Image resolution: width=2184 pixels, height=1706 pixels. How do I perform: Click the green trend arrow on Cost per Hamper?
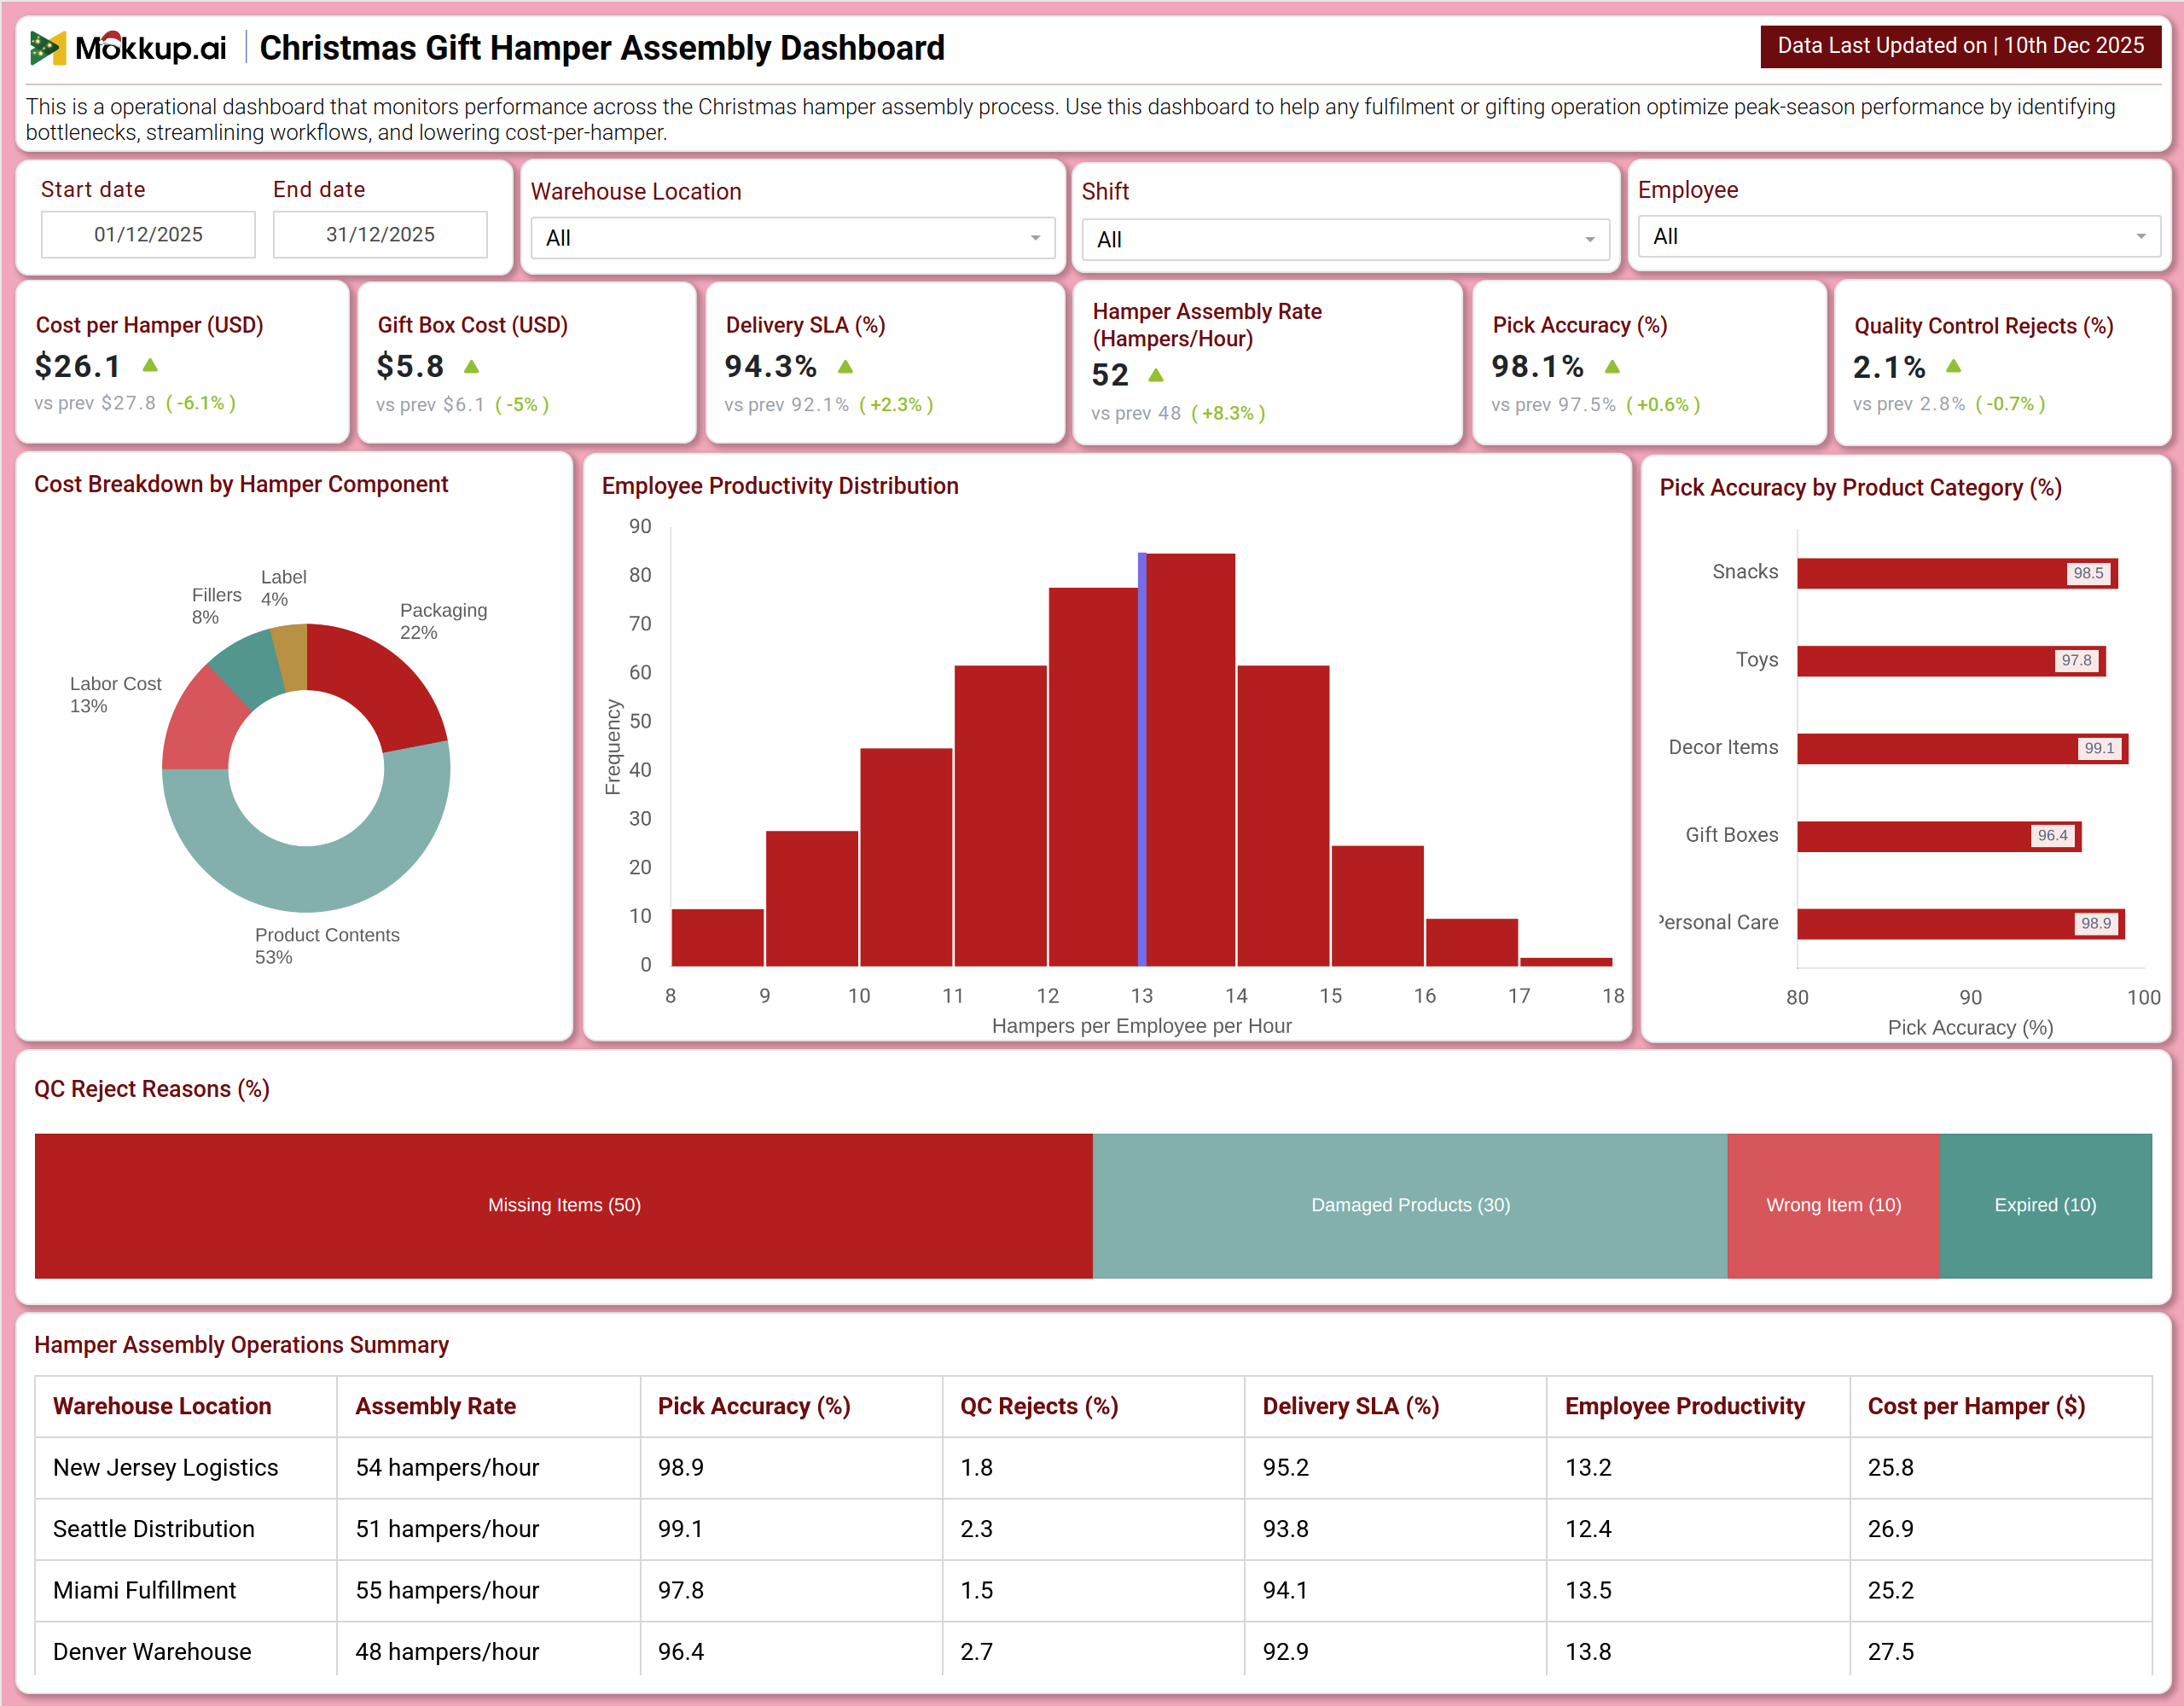(x=150, y=365)
